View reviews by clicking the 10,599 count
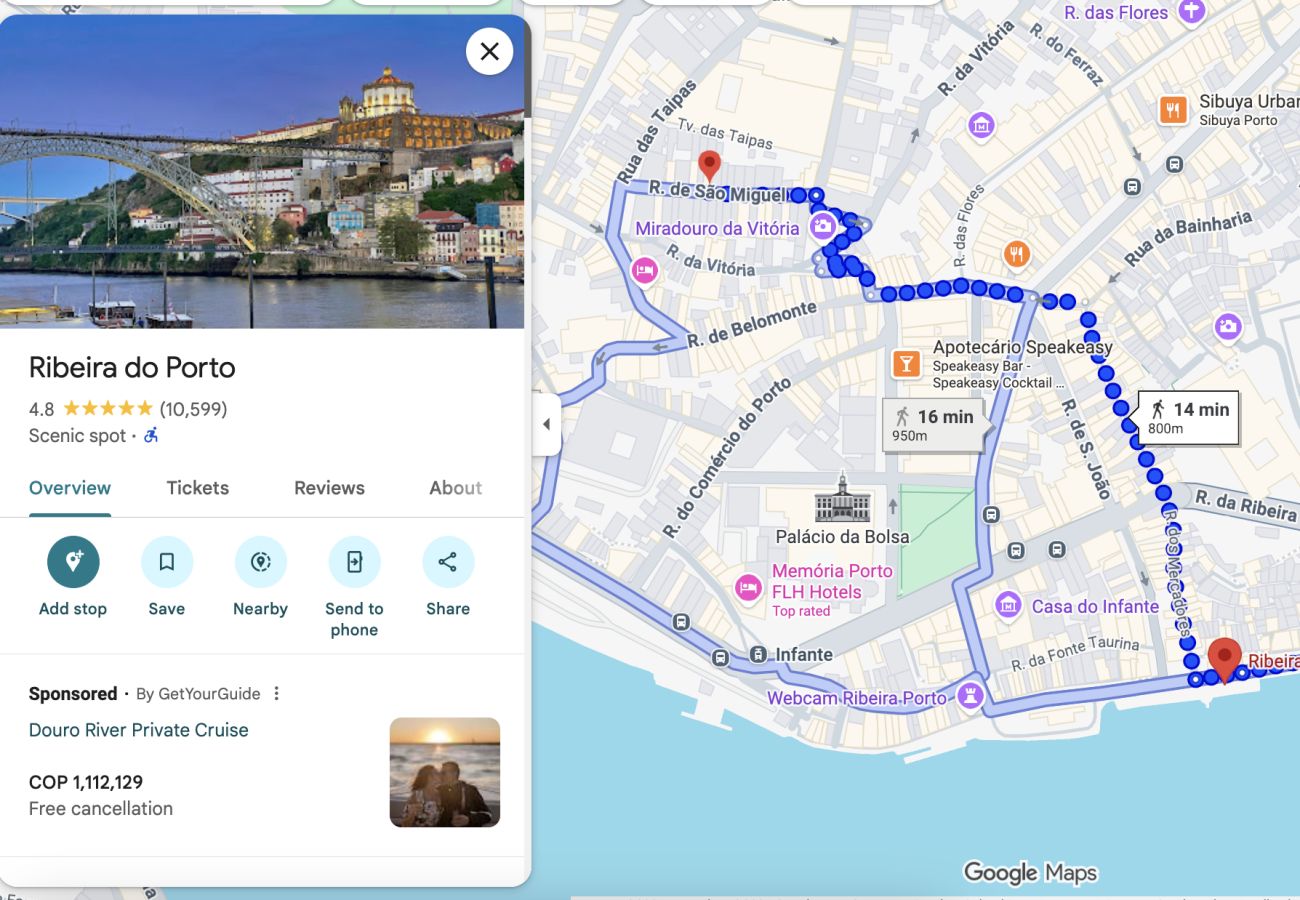The height and width of the screenshot is (900, 1300). pyautogui.click(x=194, y=409)
